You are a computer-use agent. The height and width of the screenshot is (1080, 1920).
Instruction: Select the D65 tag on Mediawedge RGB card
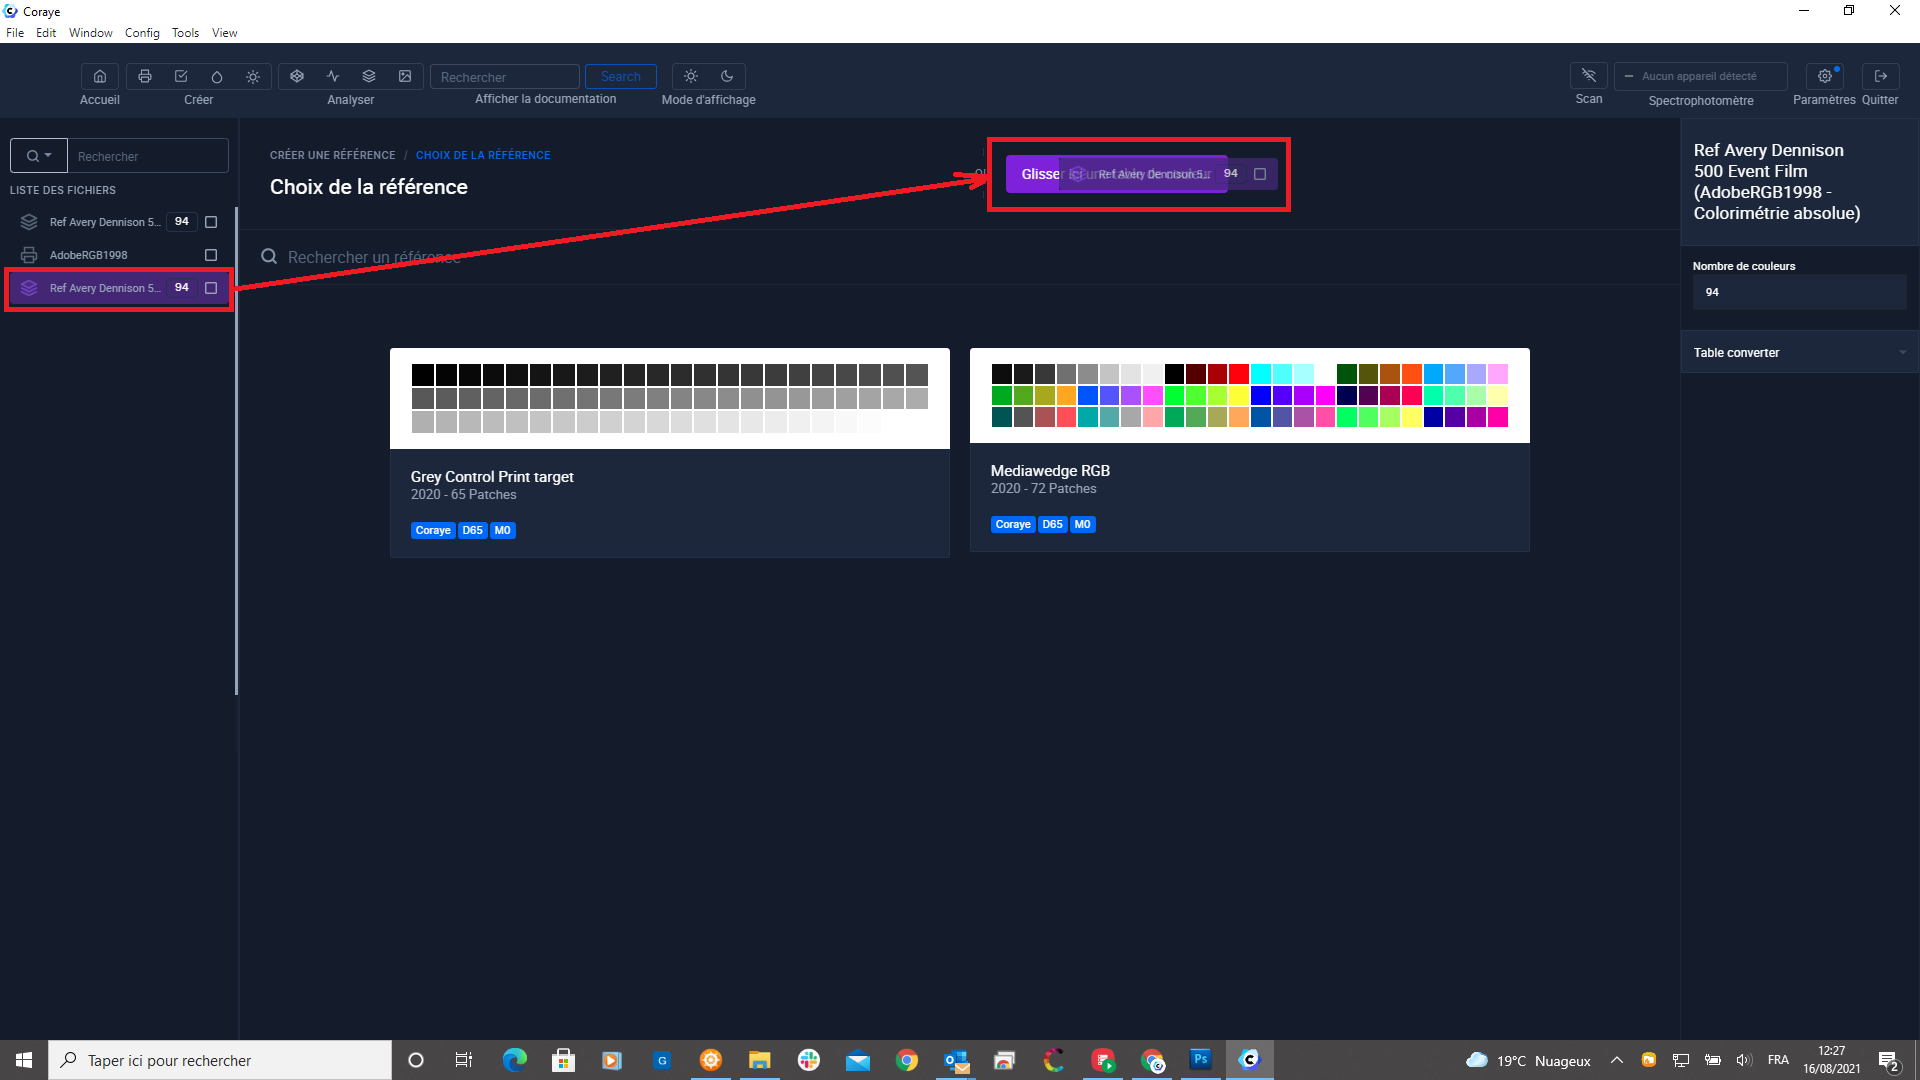click(x=1053, y=524)
